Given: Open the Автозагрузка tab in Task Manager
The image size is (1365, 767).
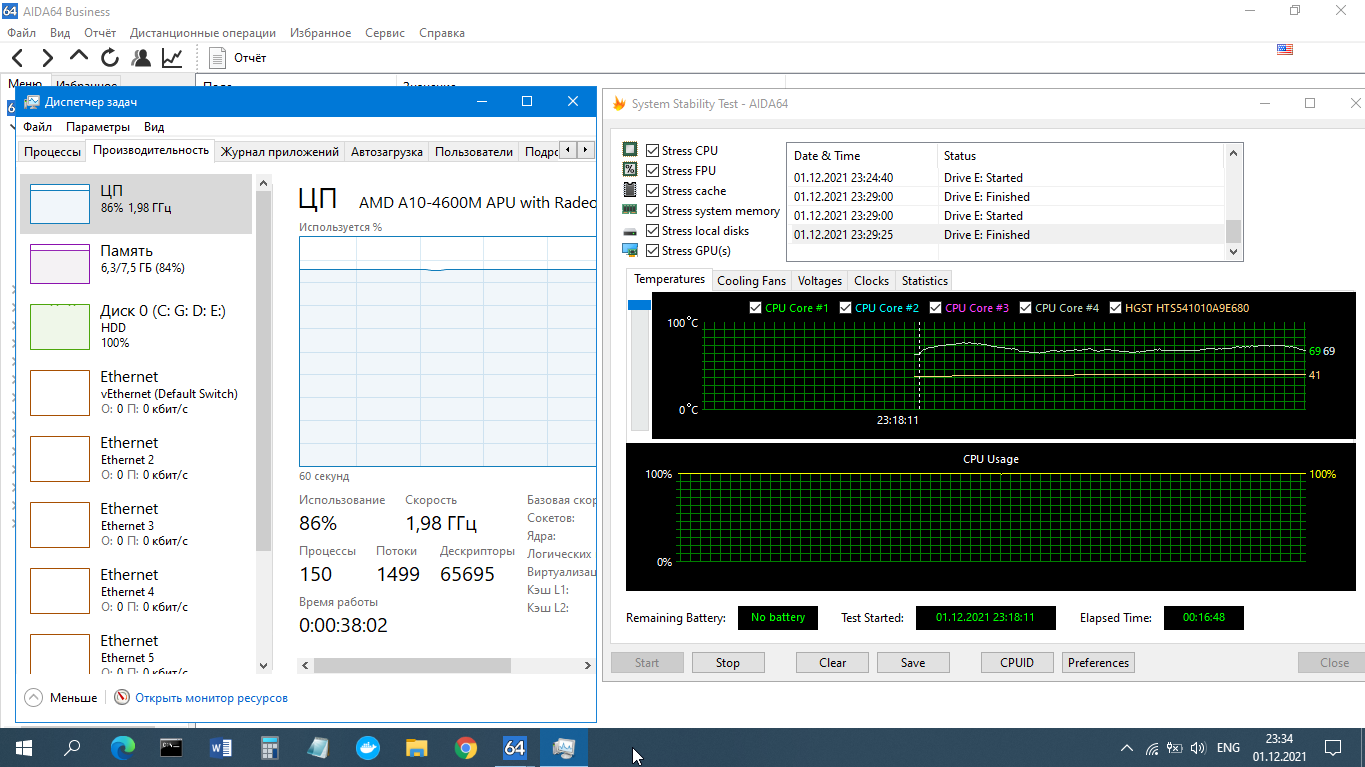Looking at the screenshot, I should pos(386,152).
